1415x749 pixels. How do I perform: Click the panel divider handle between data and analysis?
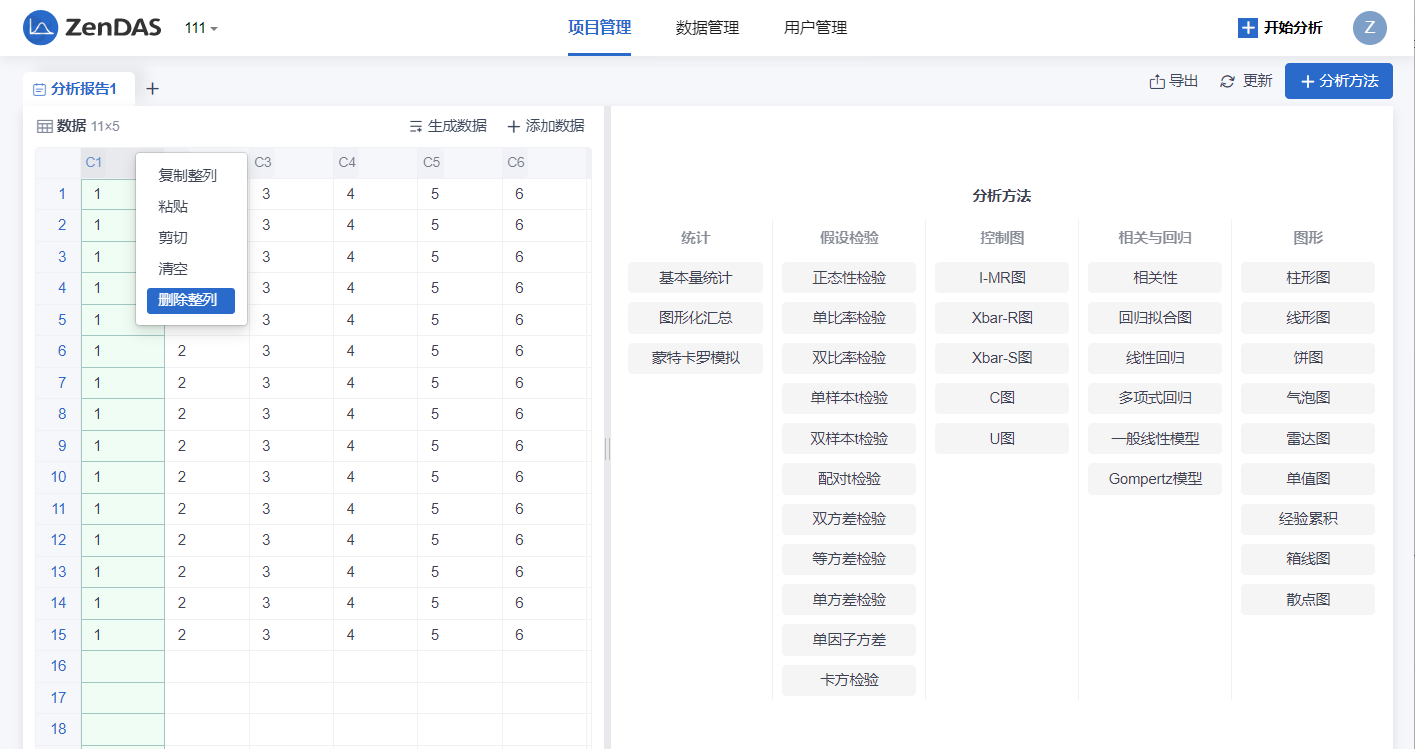[607, 449]
